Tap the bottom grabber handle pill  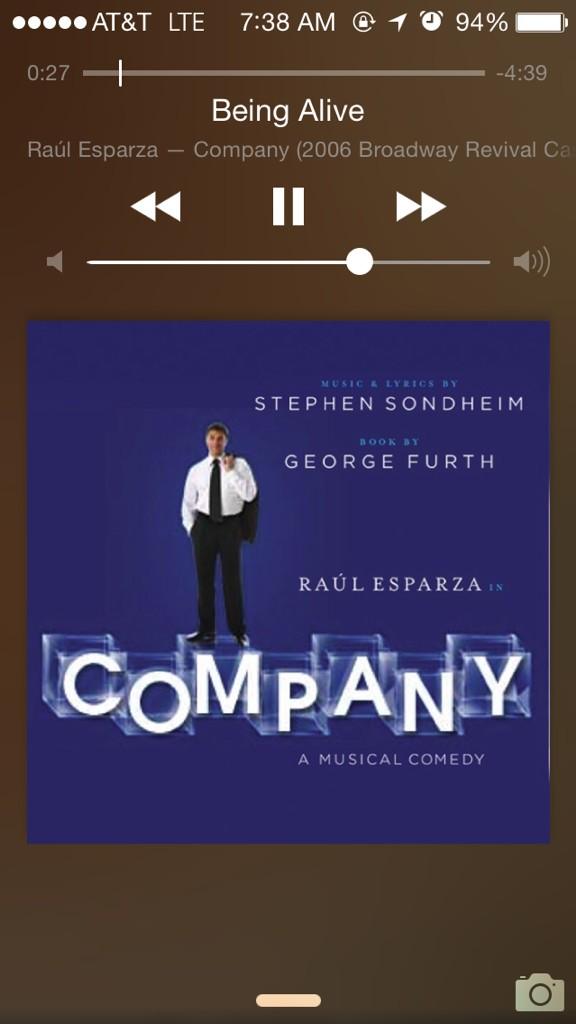pos(288,1000)
